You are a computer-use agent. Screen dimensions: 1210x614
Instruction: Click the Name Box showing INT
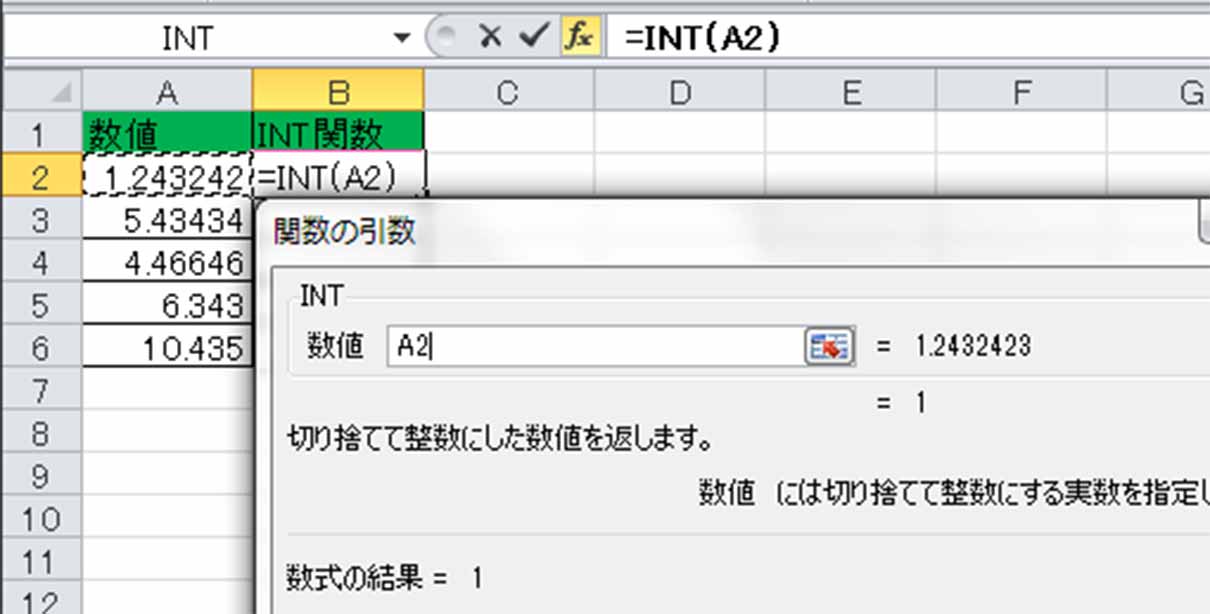(x=188, y=38)
